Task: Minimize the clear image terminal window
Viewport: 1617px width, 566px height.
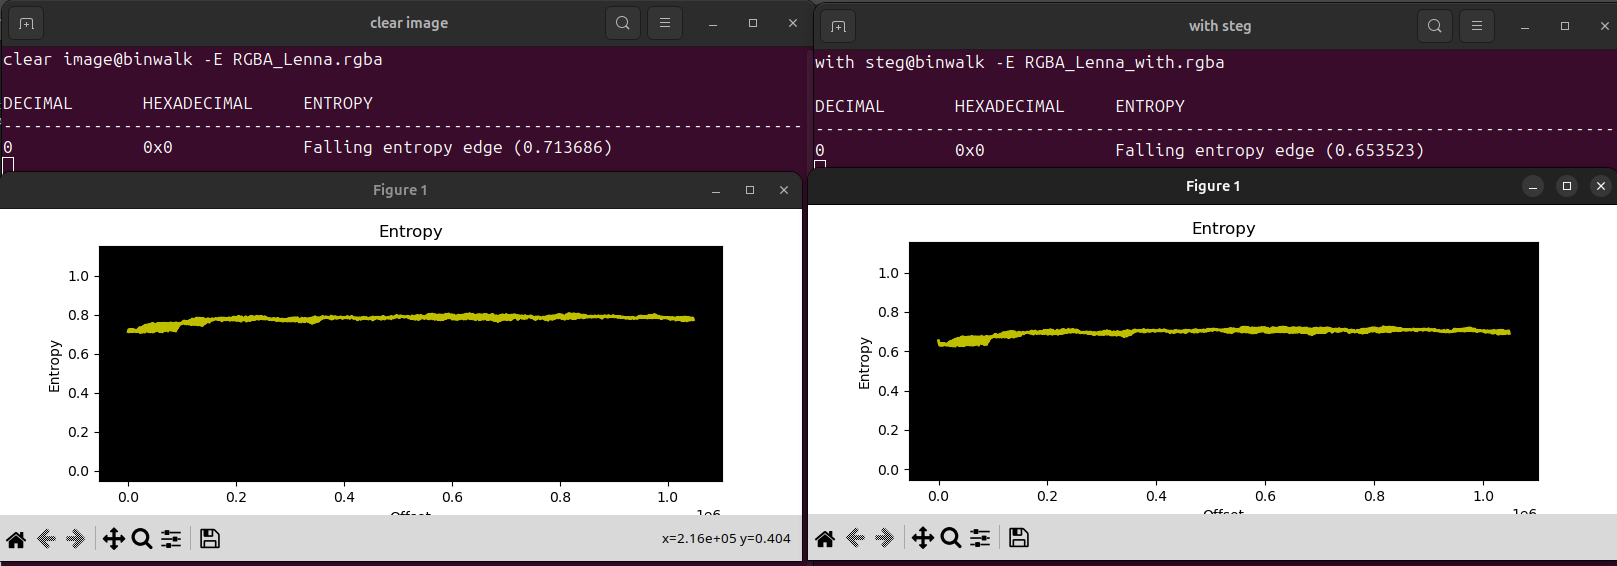Action: pos(713,23)
